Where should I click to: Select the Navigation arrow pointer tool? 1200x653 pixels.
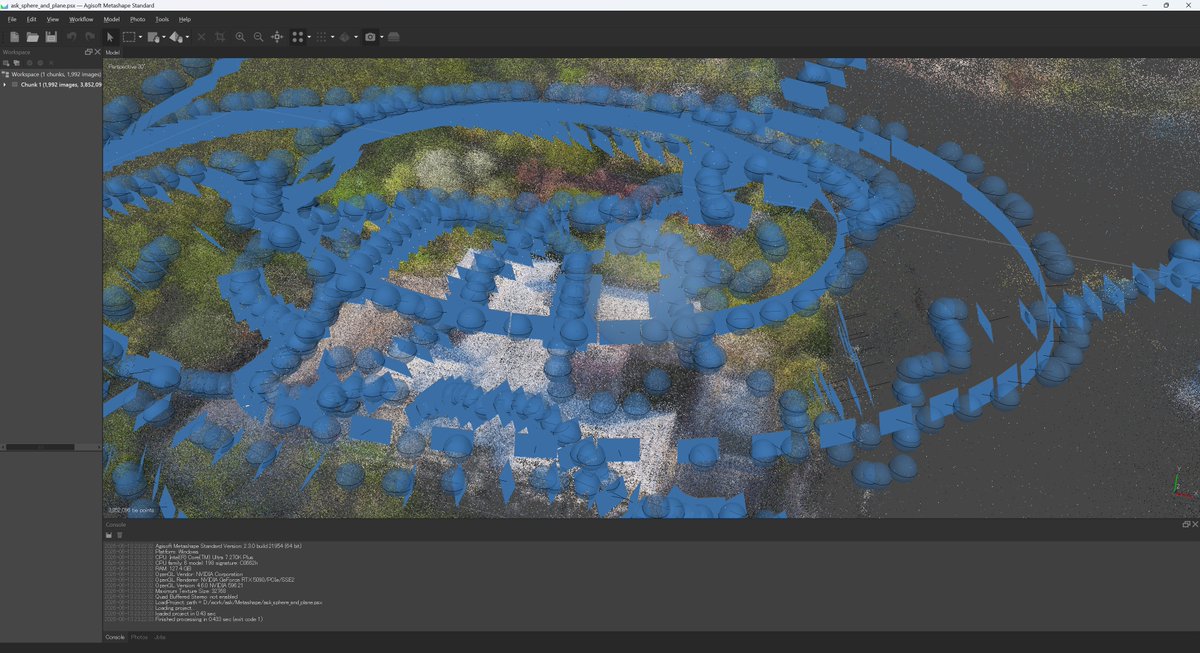110,37
